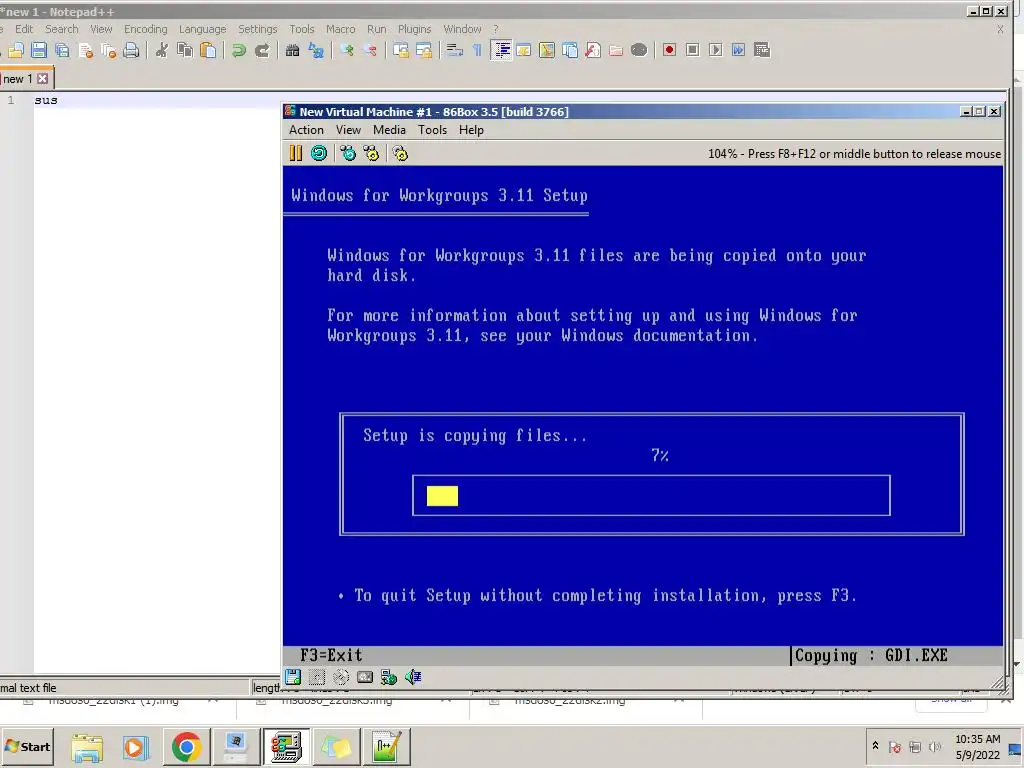This screenshot has width=1024, height=768.
Task: Click the Save All icon in Notepad++
Action: (62, 50)
